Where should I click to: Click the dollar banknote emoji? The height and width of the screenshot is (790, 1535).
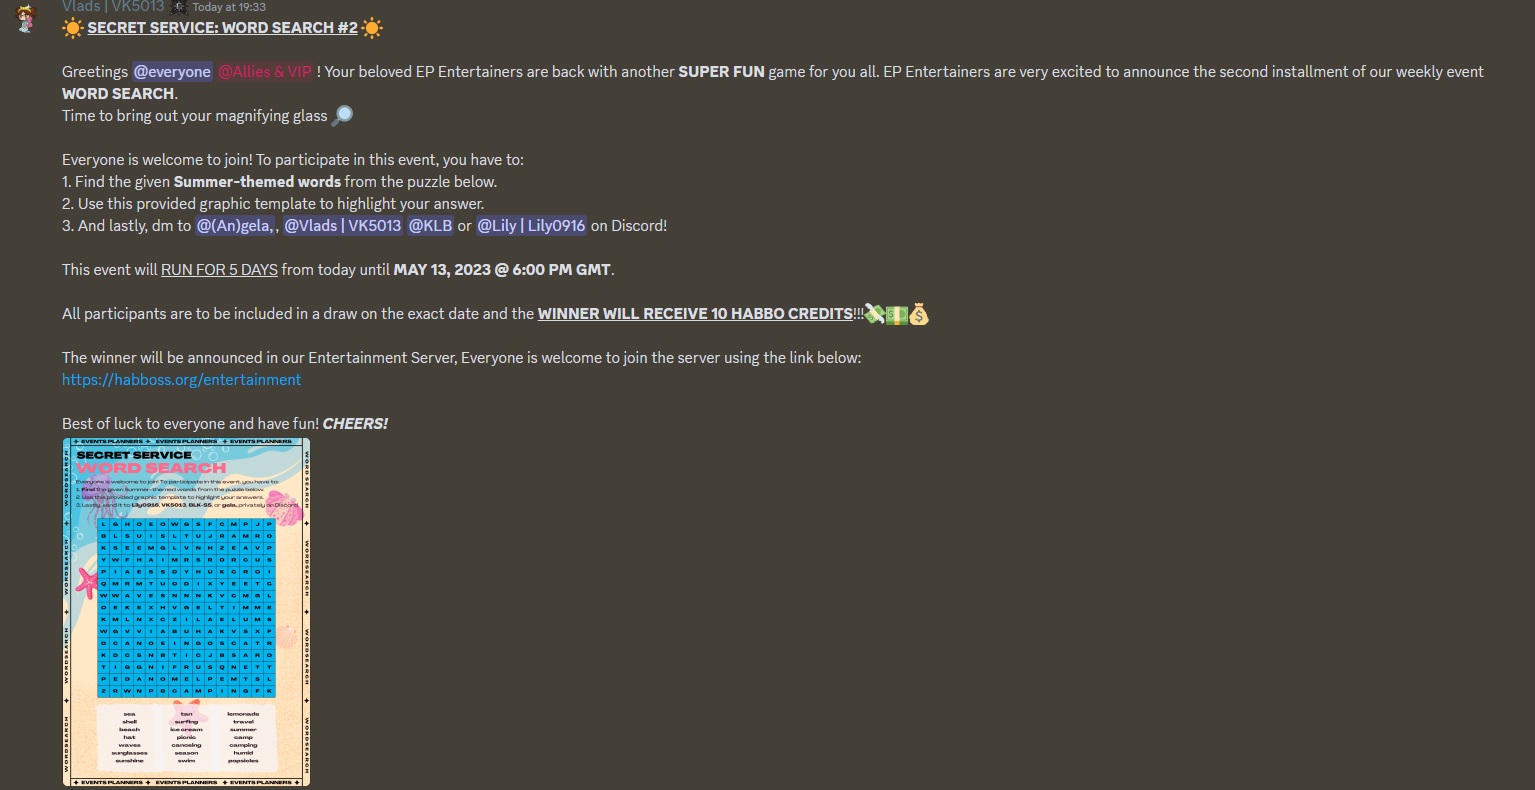(x=897, y=314)
